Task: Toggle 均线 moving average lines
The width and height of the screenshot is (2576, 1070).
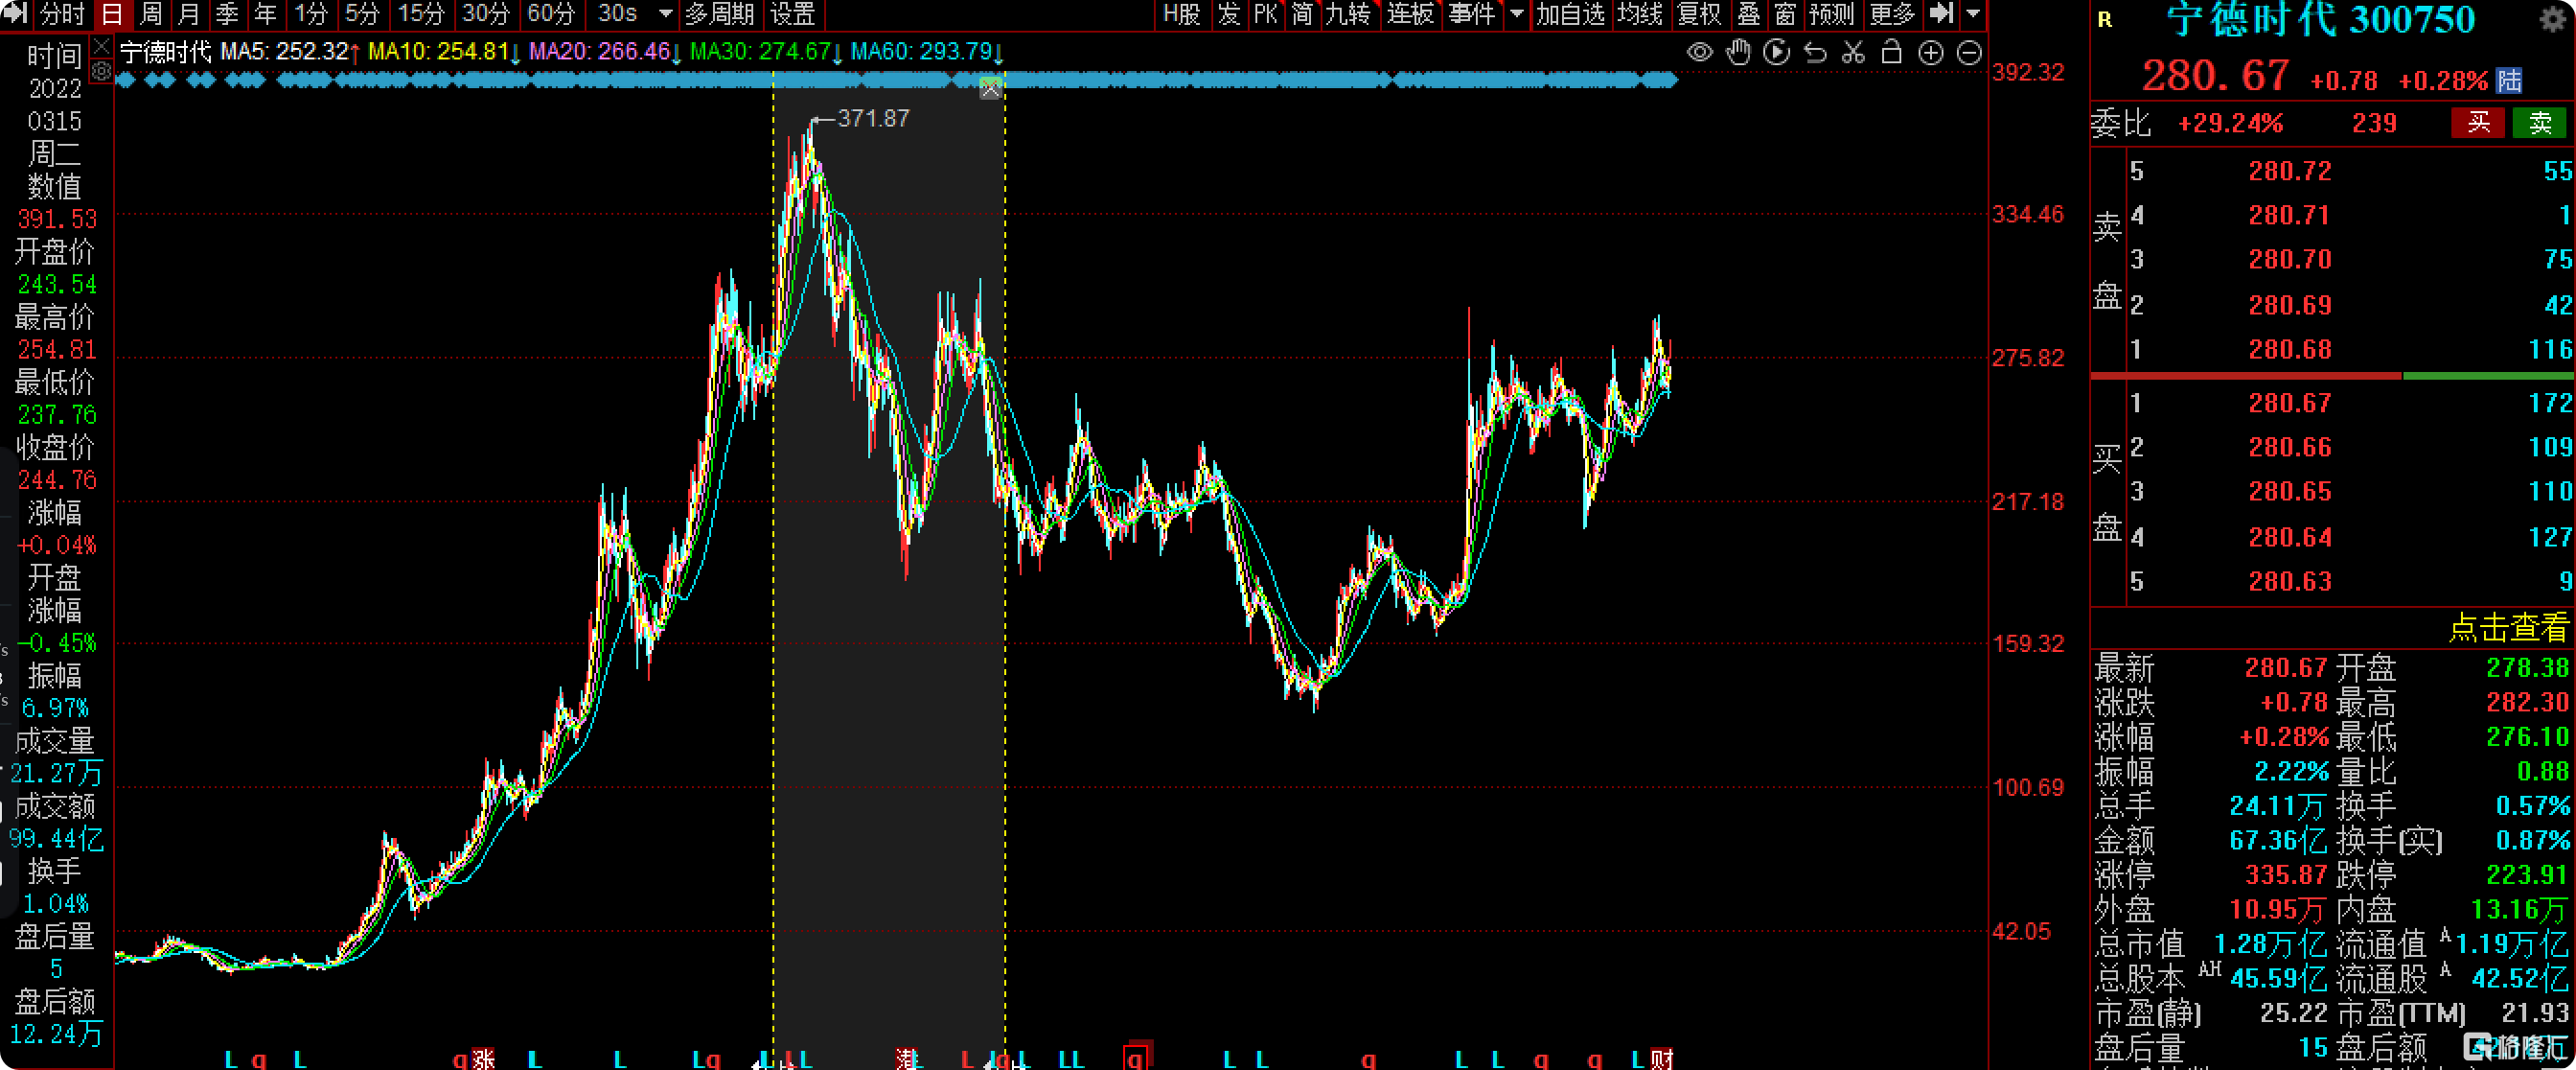Action: click(x=1640, y=14)
